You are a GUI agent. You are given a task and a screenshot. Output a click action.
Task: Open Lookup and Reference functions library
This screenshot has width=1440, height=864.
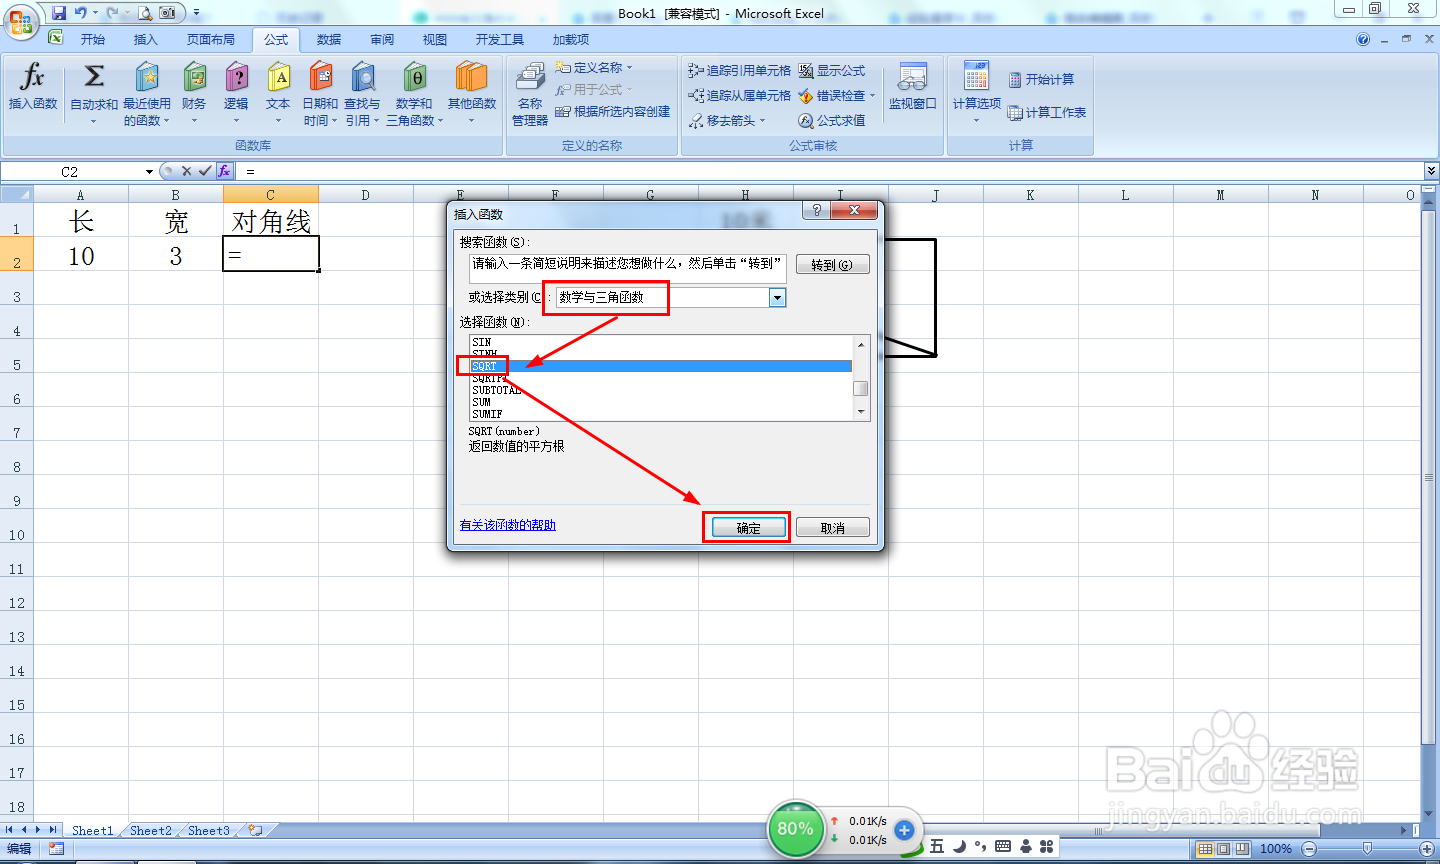(362, 93)
